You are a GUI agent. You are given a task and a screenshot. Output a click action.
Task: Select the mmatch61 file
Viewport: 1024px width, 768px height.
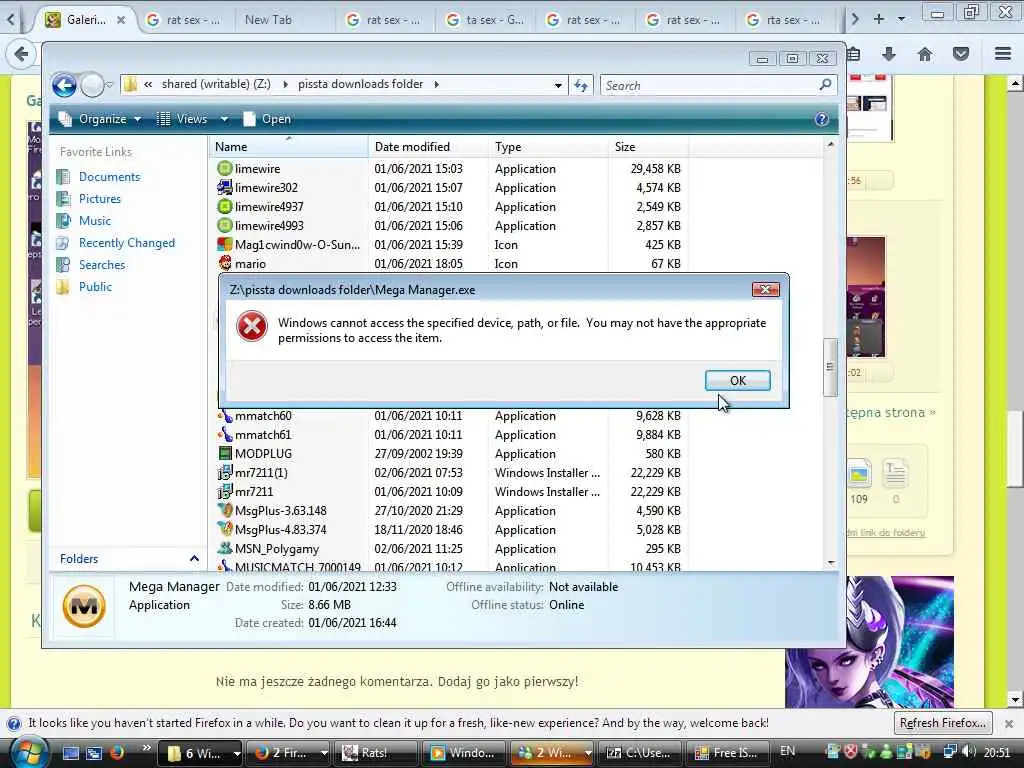coord(263,435)
